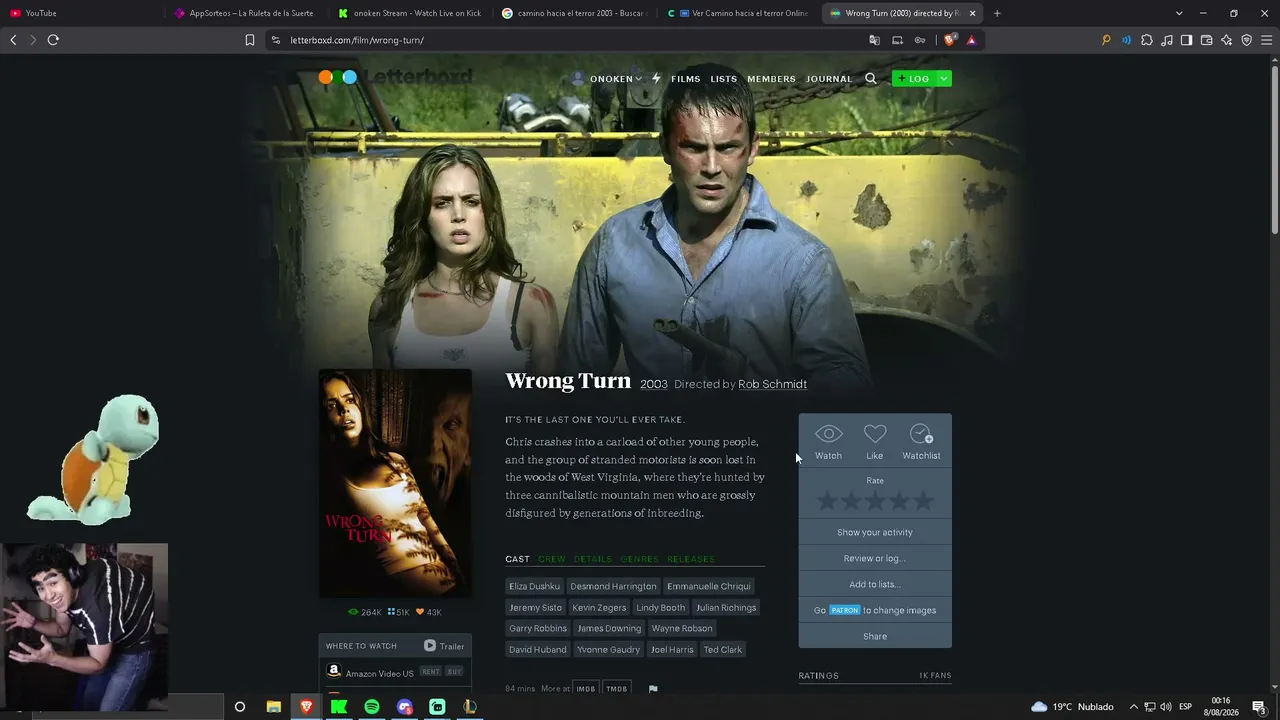Reload the current page
Viewport: 1280px width, 720px height.
[x=53, y=40]
